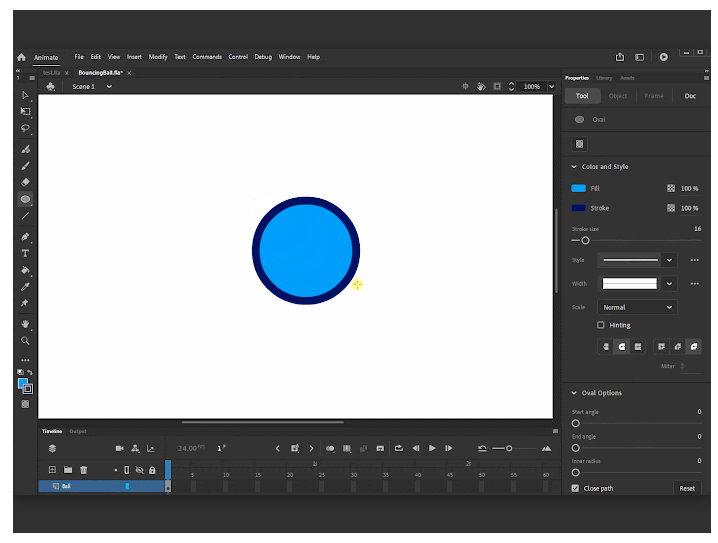Add a new layer in timeline
This screenshot has width=718, height=543.
(52, 470)
